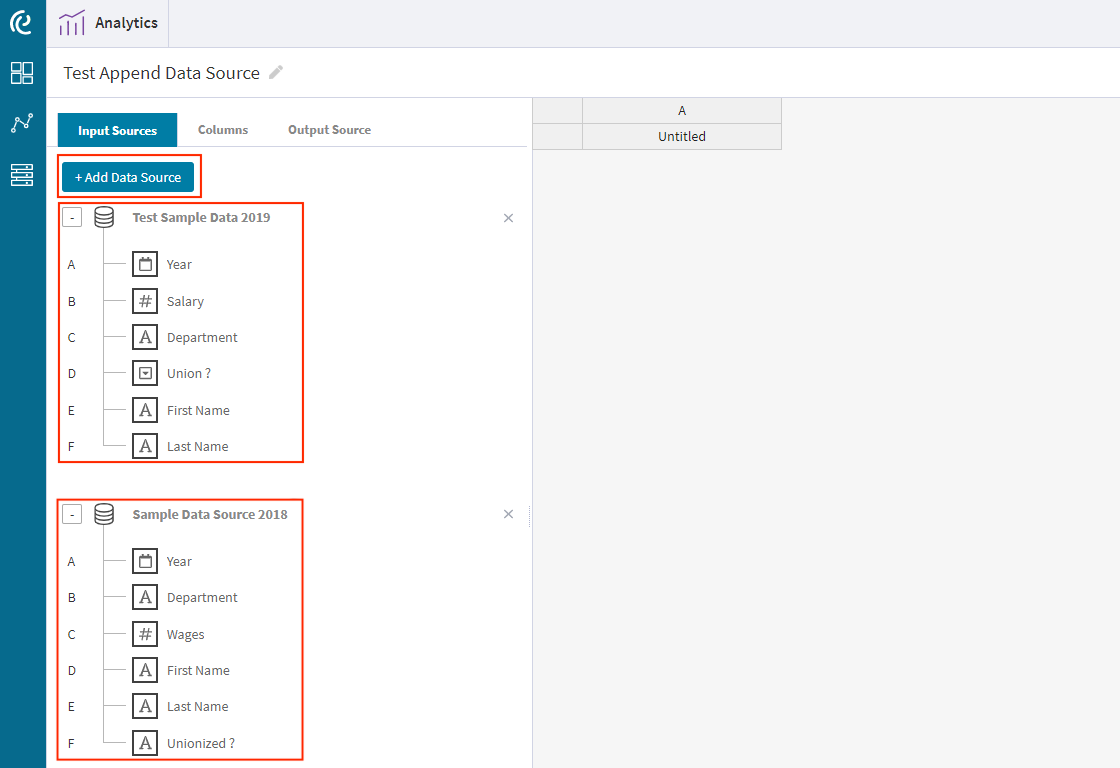Click the text icon beside Unionized ?

(145, 742)
